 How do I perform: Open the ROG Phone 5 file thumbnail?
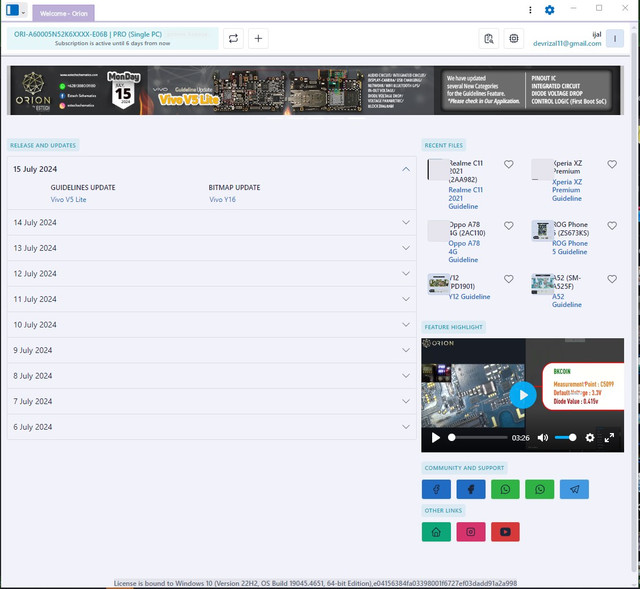coord(542,231)
